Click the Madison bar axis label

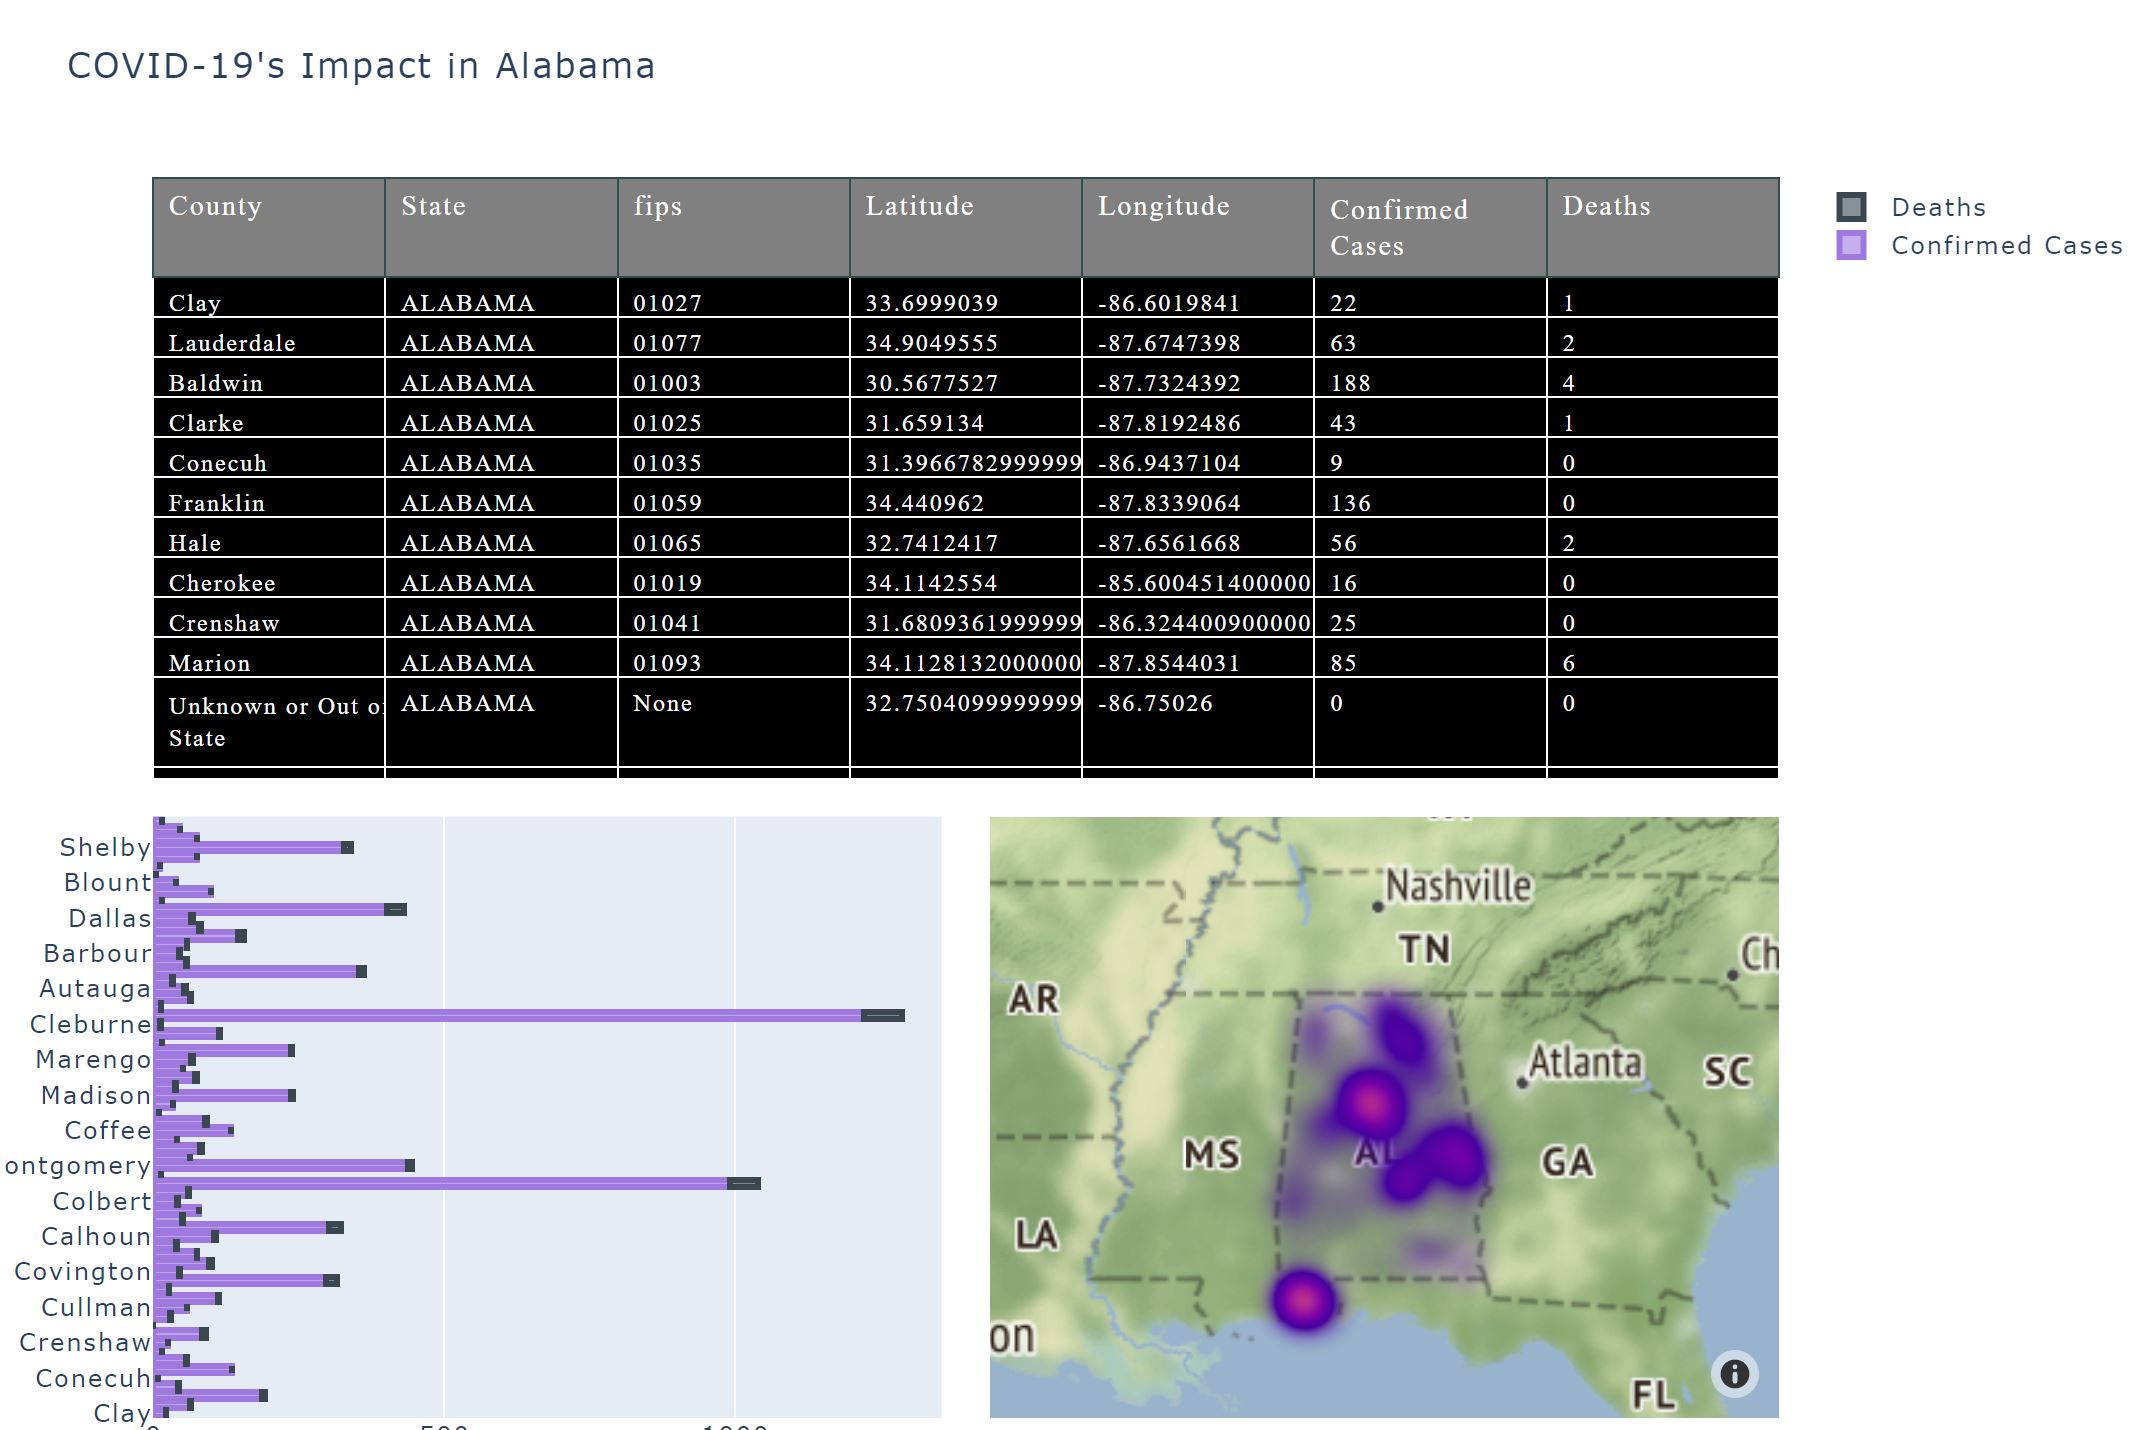point(96,1095)
